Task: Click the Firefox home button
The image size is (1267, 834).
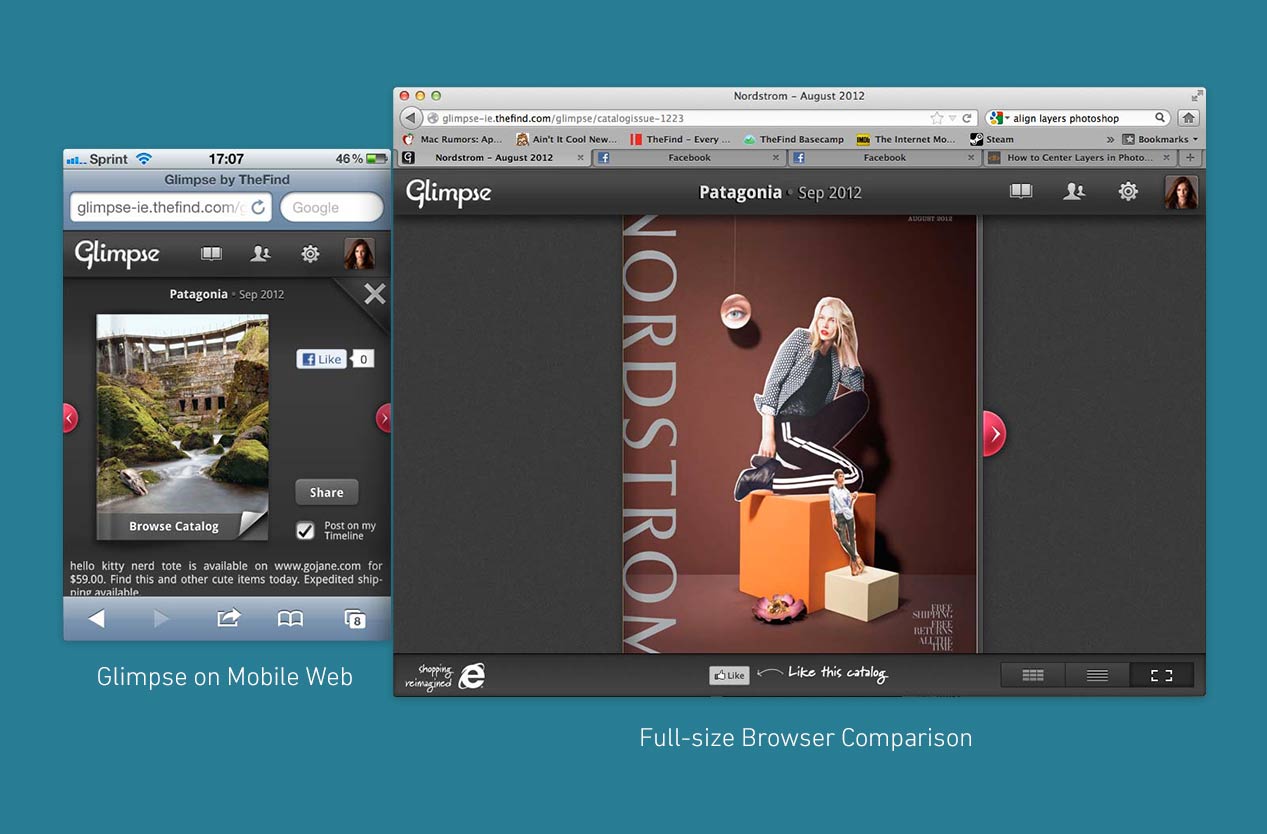Action: click(1188, 118)
